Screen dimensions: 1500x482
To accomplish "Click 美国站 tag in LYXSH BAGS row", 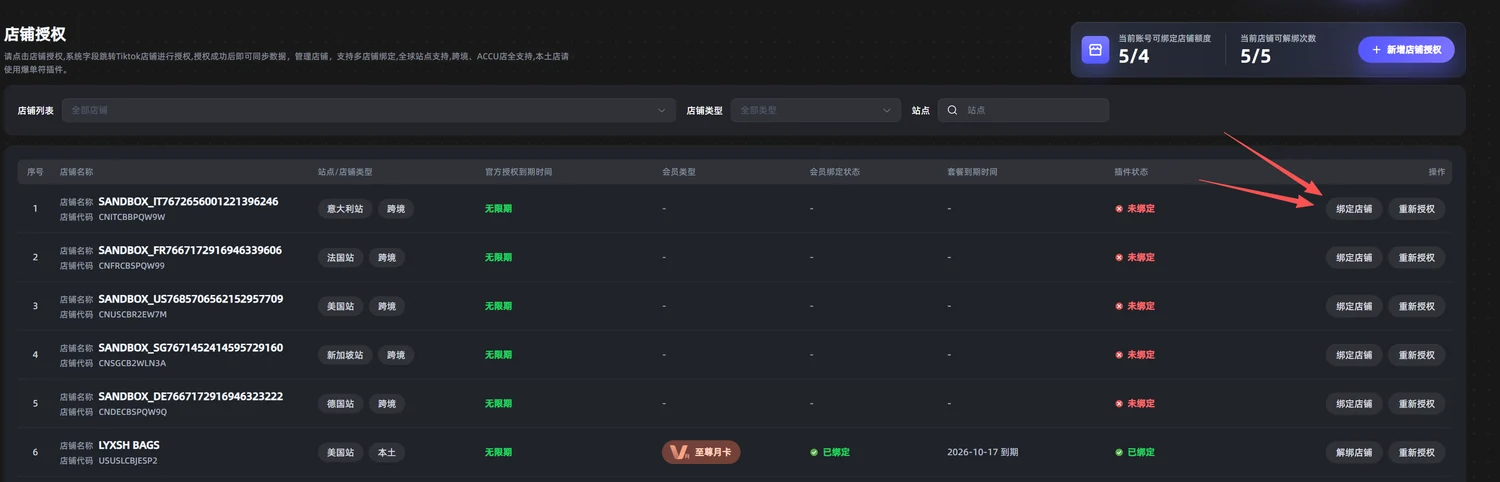I will 341,452.
